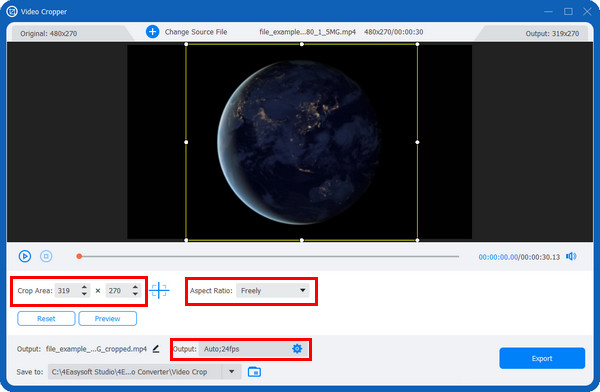Center the crop area with crosshair icon
600x392 pixels.
pos(159,291)
